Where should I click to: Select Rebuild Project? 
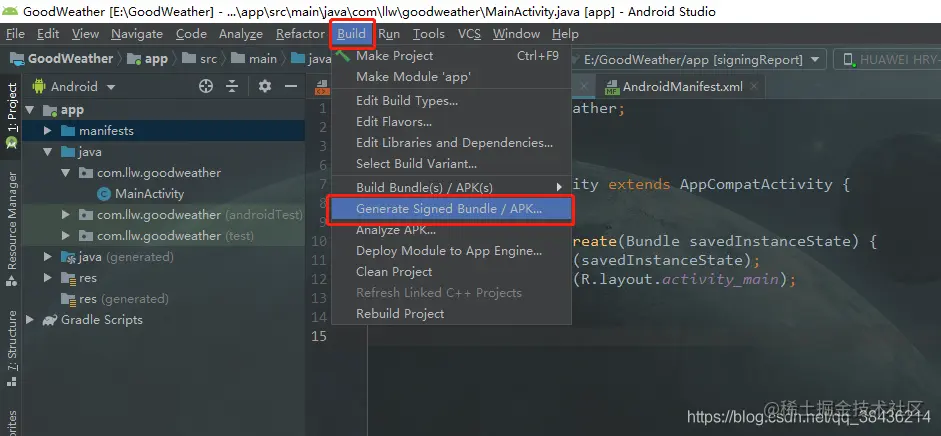451,314
